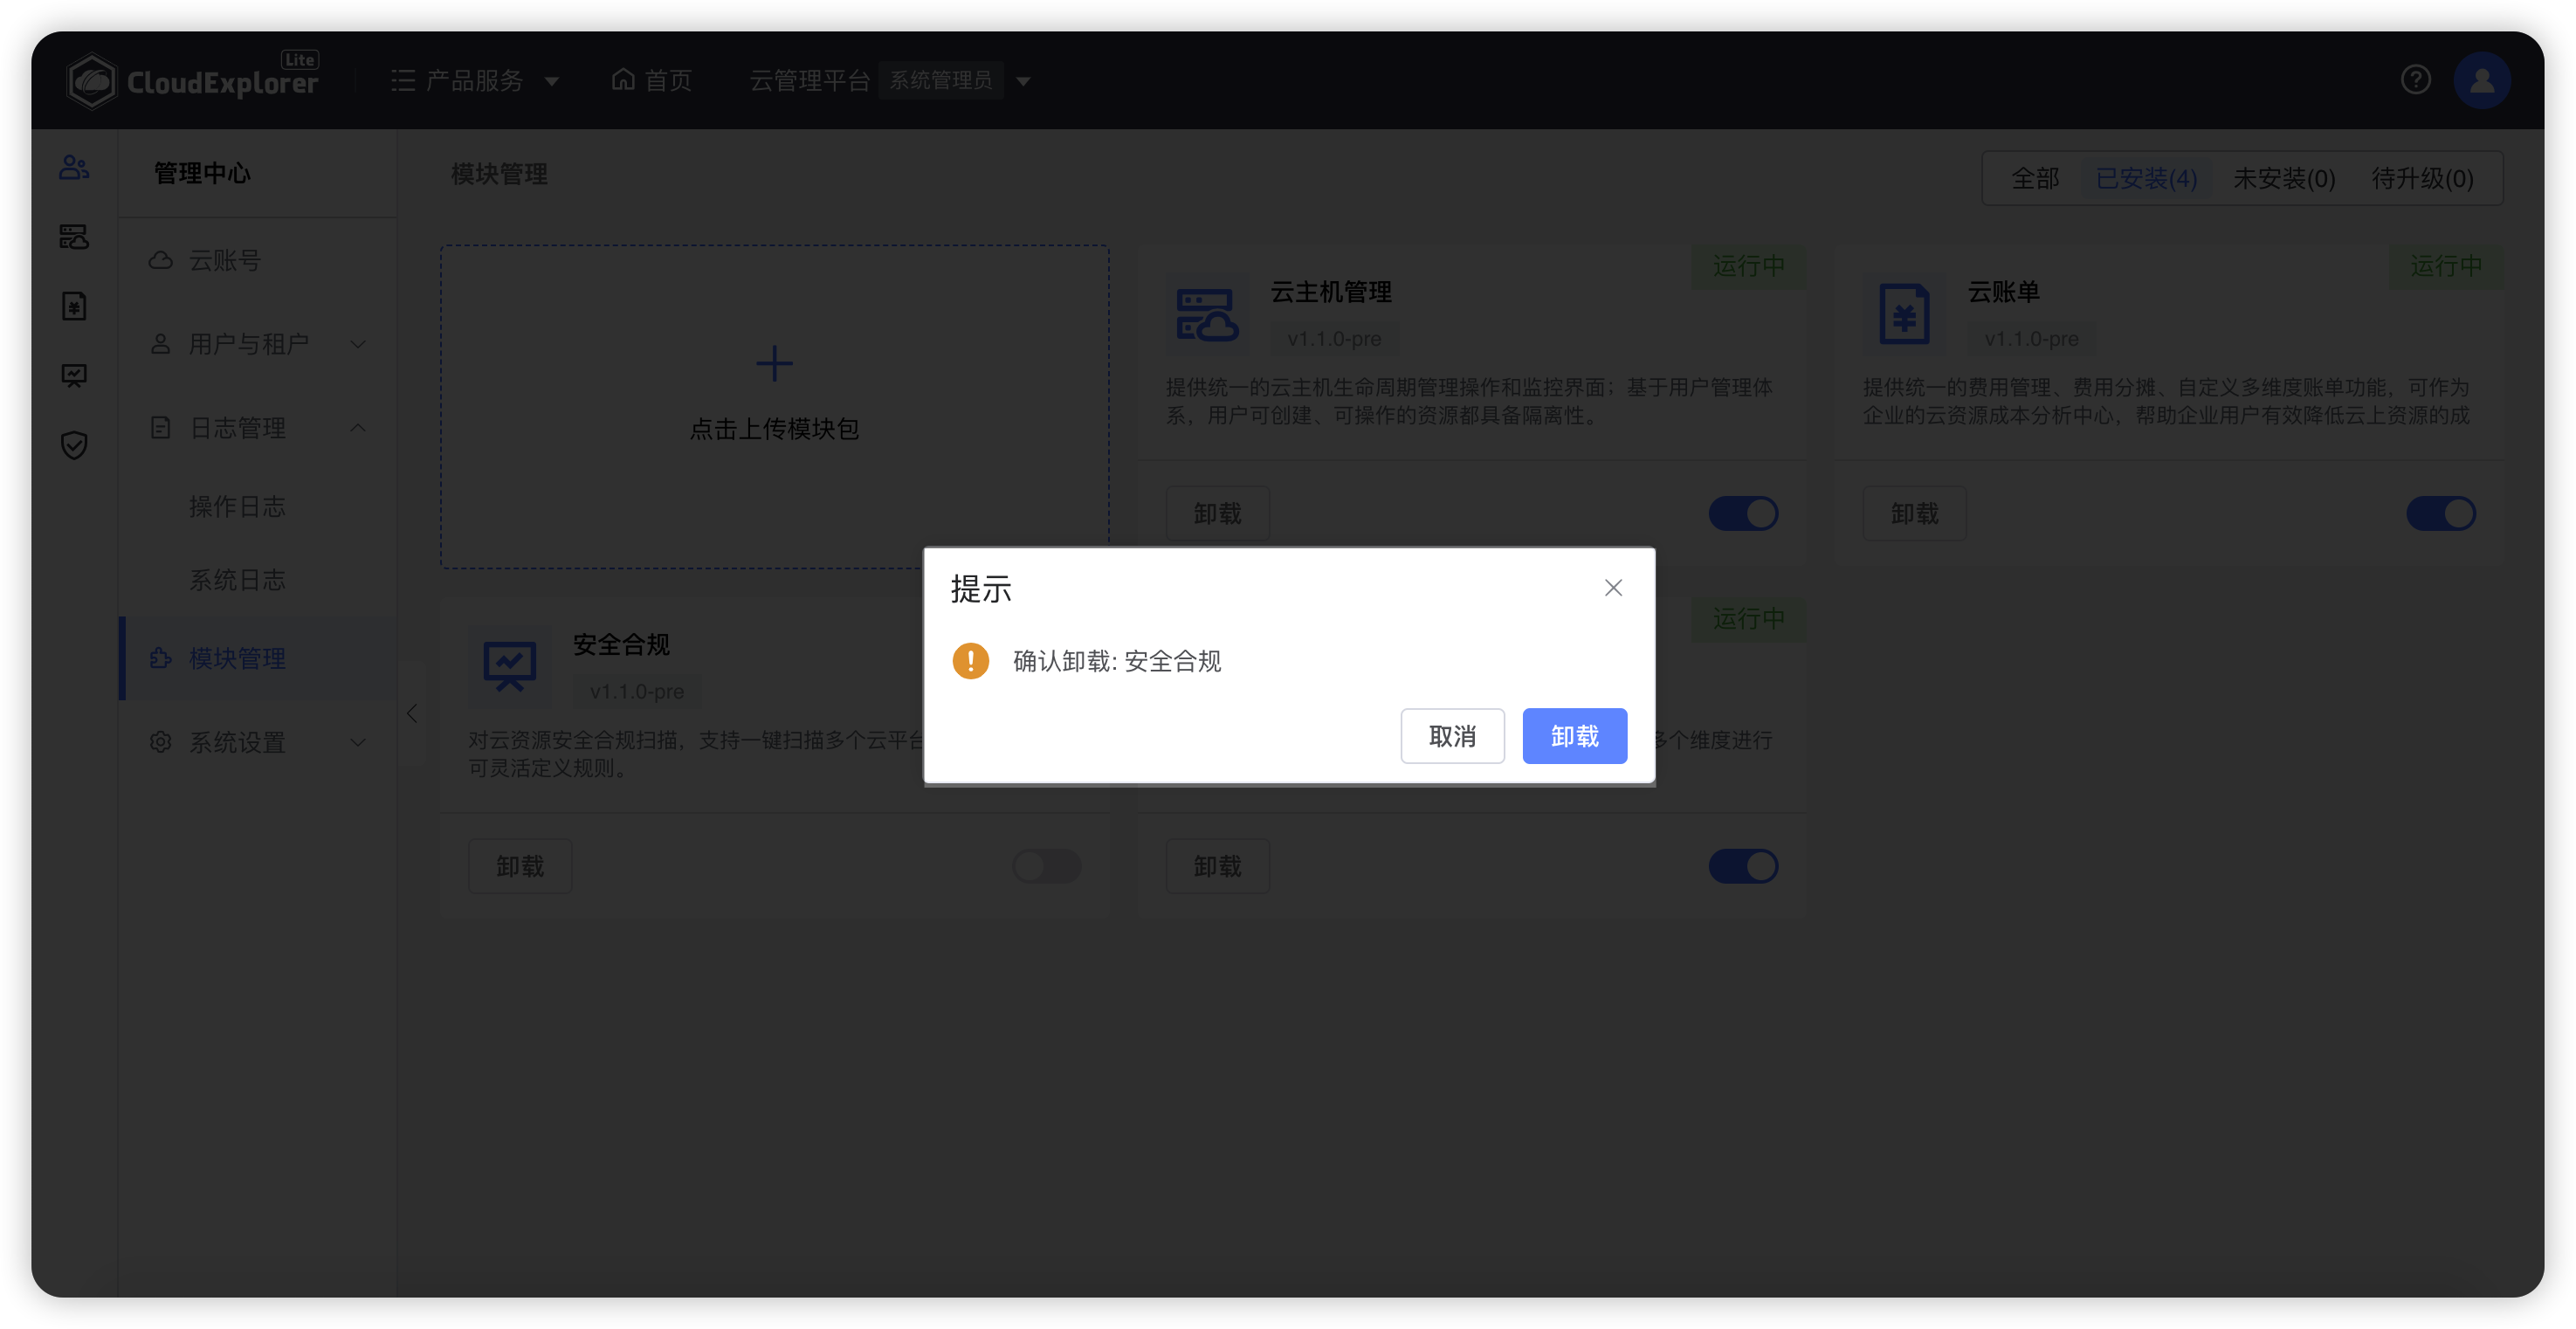Expand the 系统设置 menu chevron

358,743
